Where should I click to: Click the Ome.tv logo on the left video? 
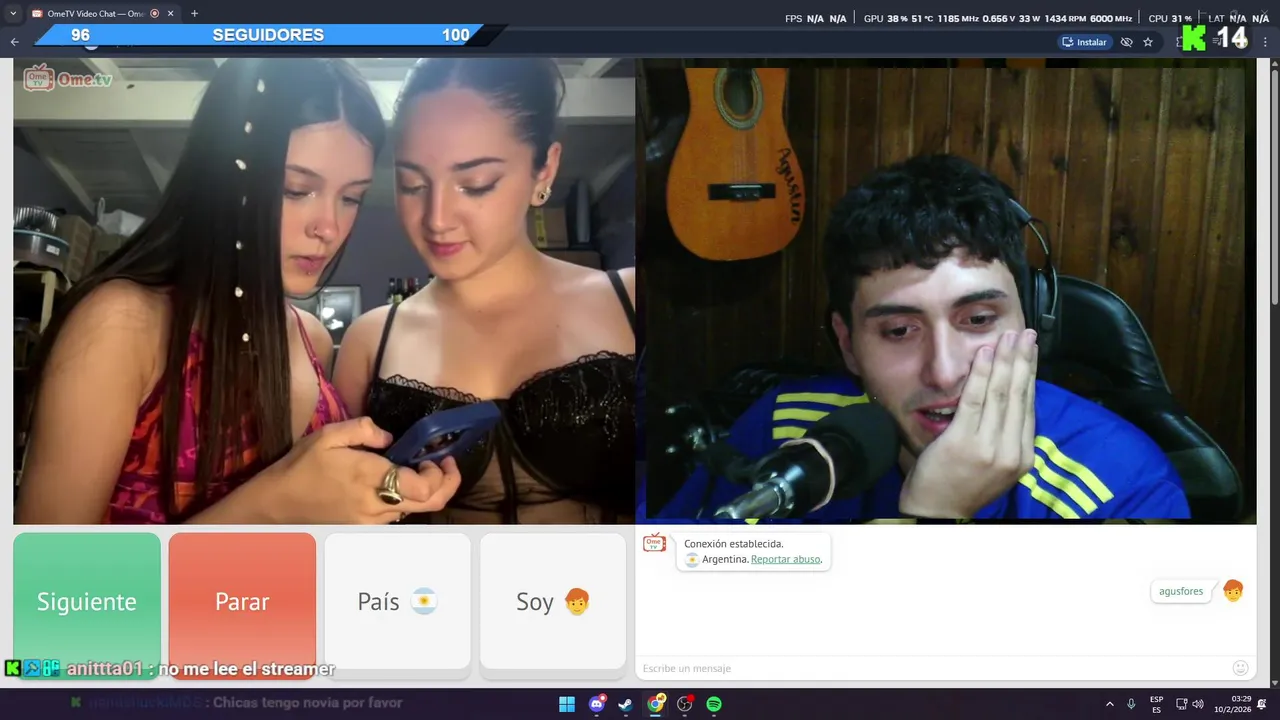click(x=68, y=78)
